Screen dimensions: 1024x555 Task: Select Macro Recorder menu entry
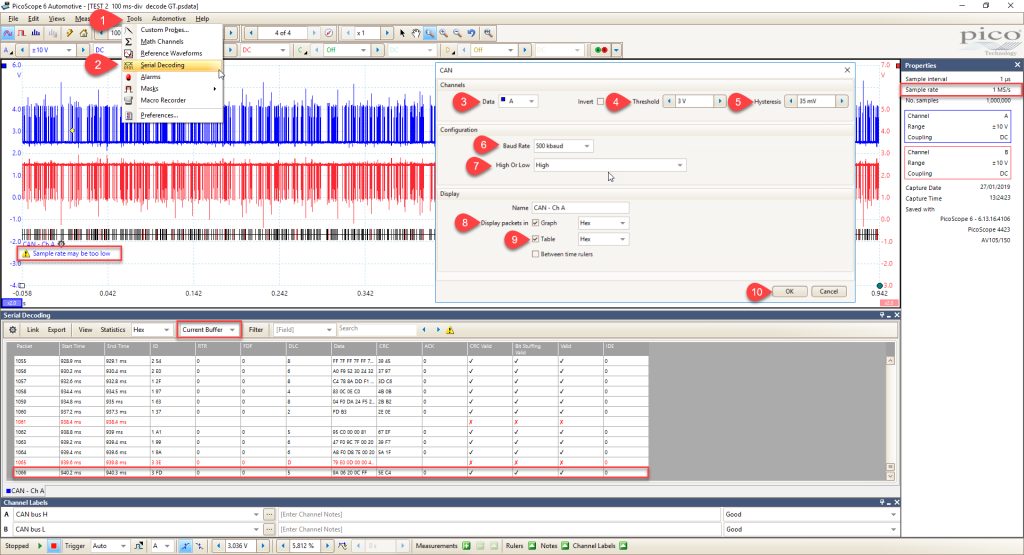click(x=172, y=101)
